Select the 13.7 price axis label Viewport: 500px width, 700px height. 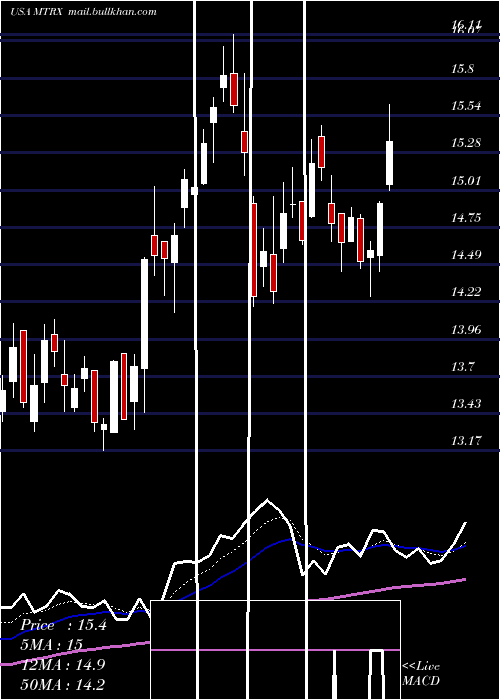tap(462, 367)
